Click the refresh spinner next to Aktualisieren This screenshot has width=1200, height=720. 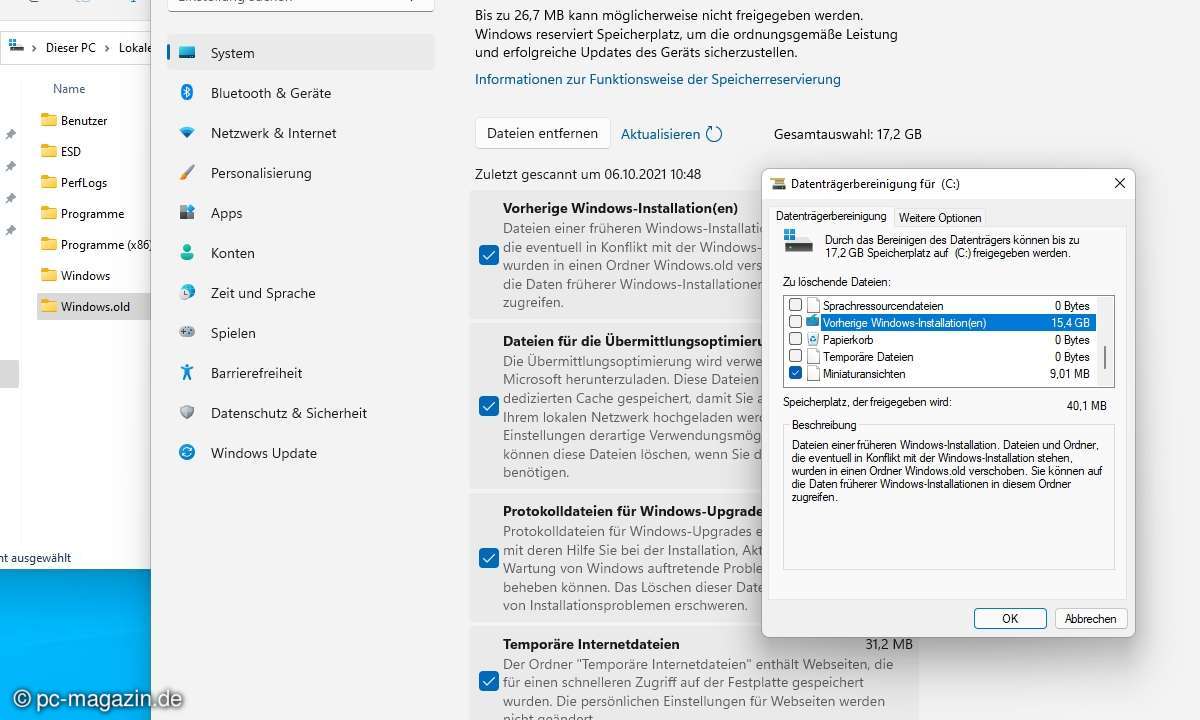[x=714, y=134]
